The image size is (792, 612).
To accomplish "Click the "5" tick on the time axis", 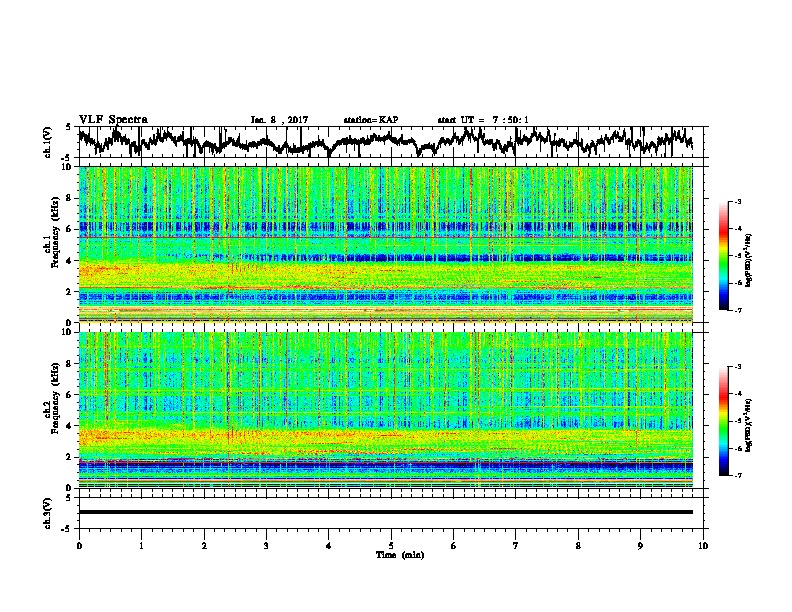I will pos(391,546).
